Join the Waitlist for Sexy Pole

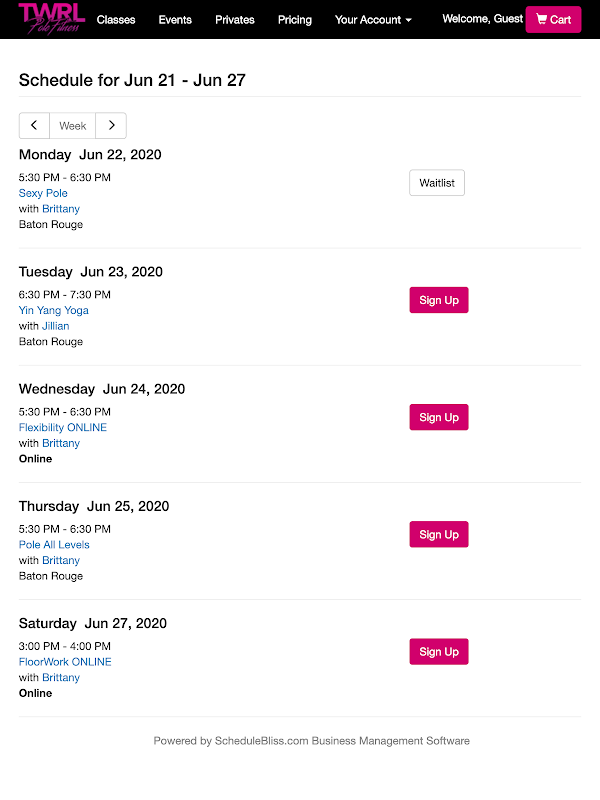point(437,183)
